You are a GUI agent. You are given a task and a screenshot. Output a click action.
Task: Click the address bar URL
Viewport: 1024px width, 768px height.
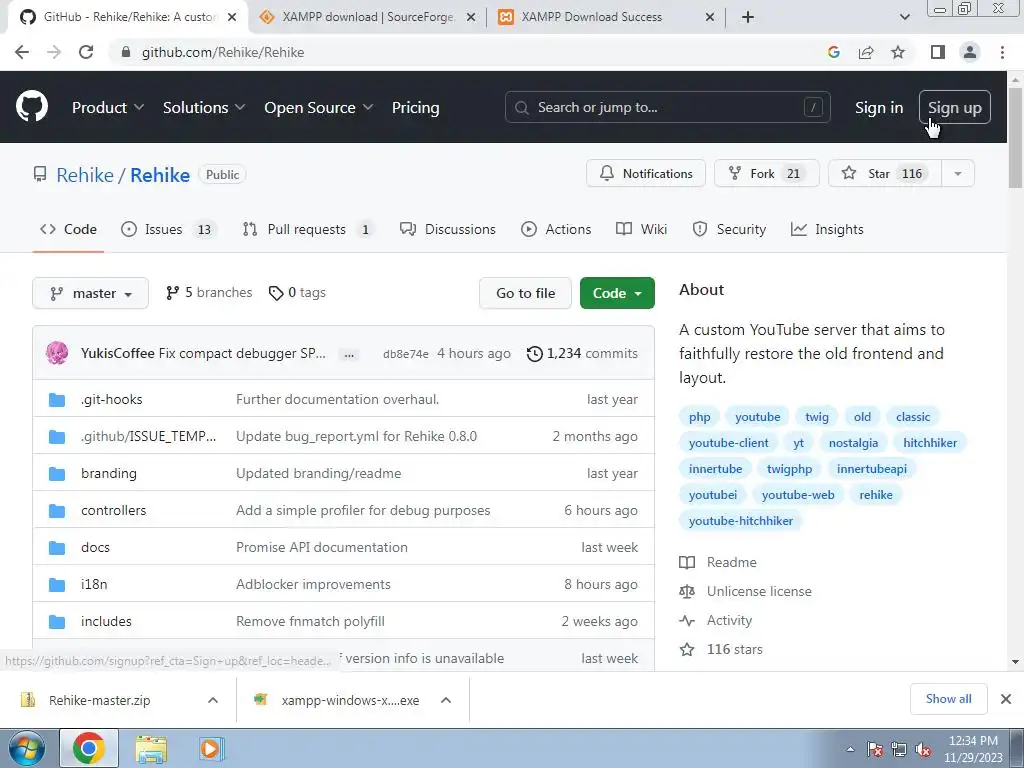pyautogui.click(x=223, y=52)
